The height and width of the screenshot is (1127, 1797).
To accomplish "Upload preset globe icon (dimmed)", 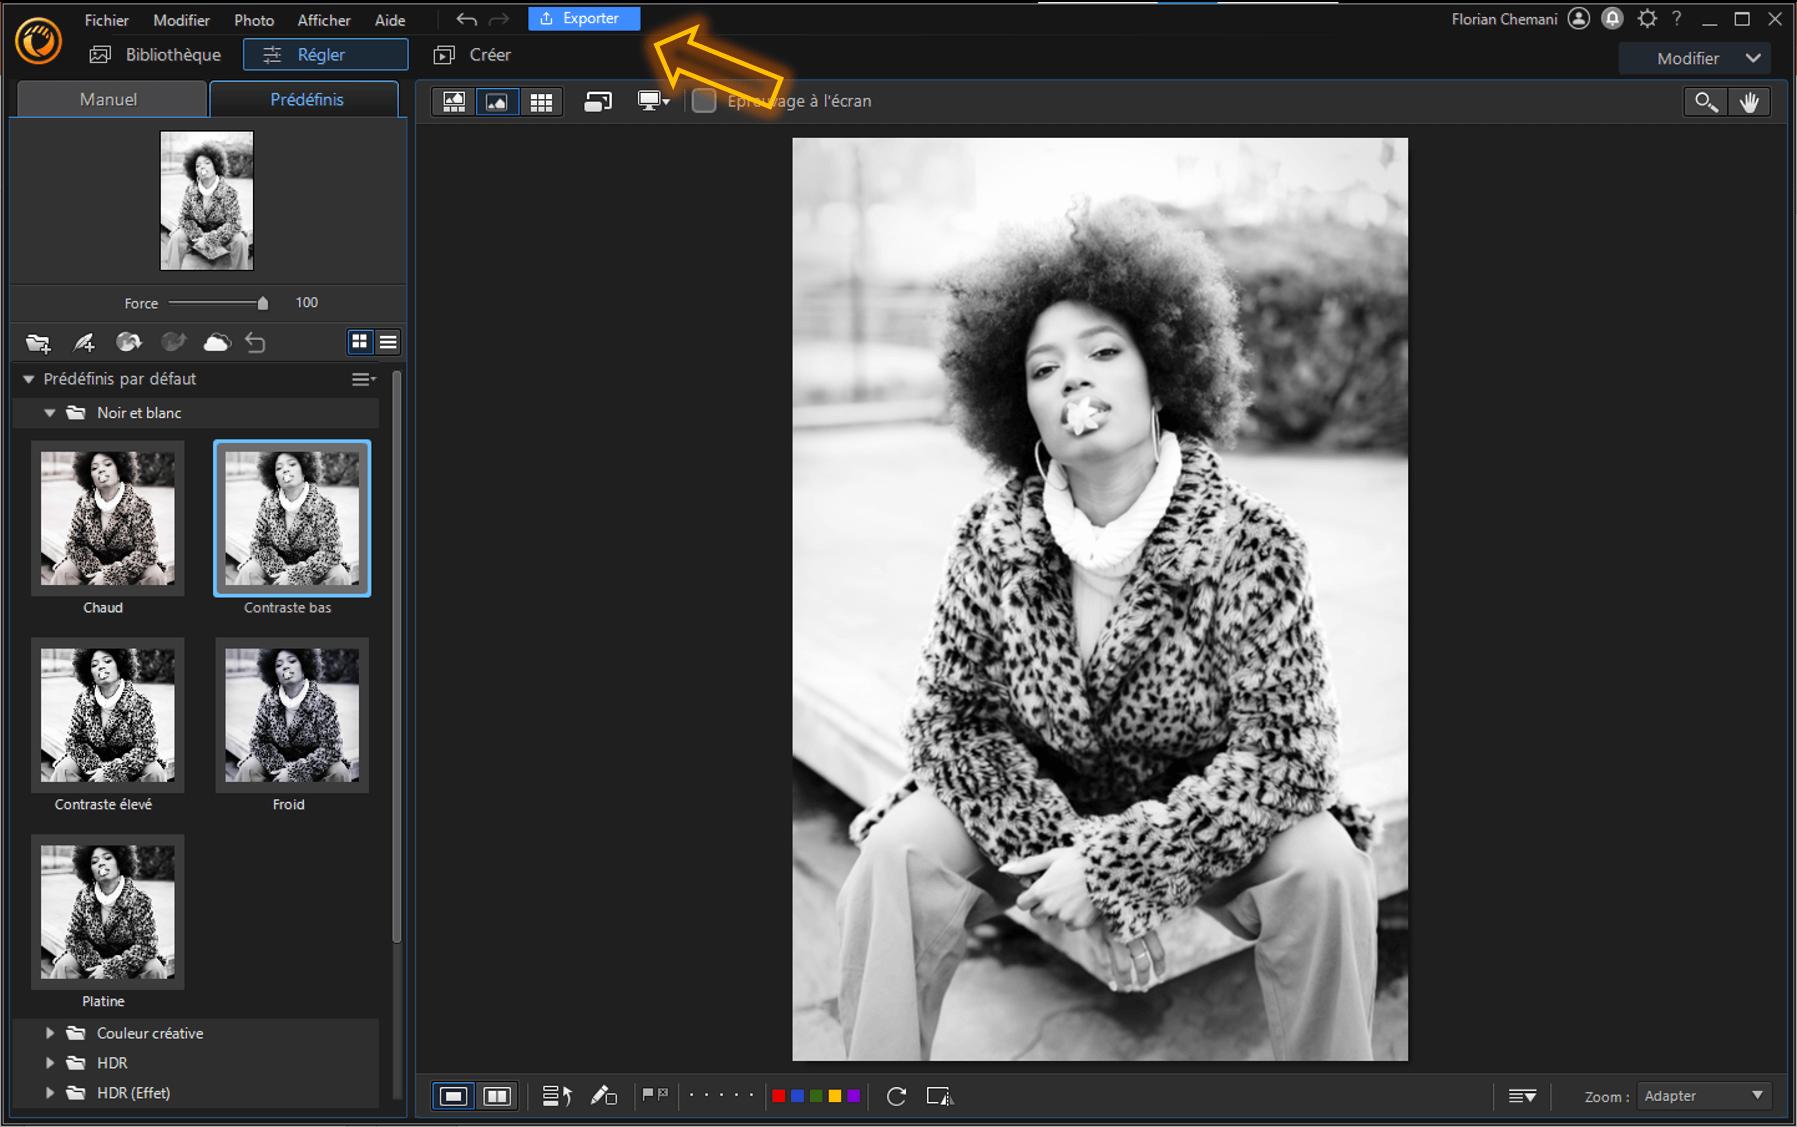I will pyautogui.click(x=174, y=343).
